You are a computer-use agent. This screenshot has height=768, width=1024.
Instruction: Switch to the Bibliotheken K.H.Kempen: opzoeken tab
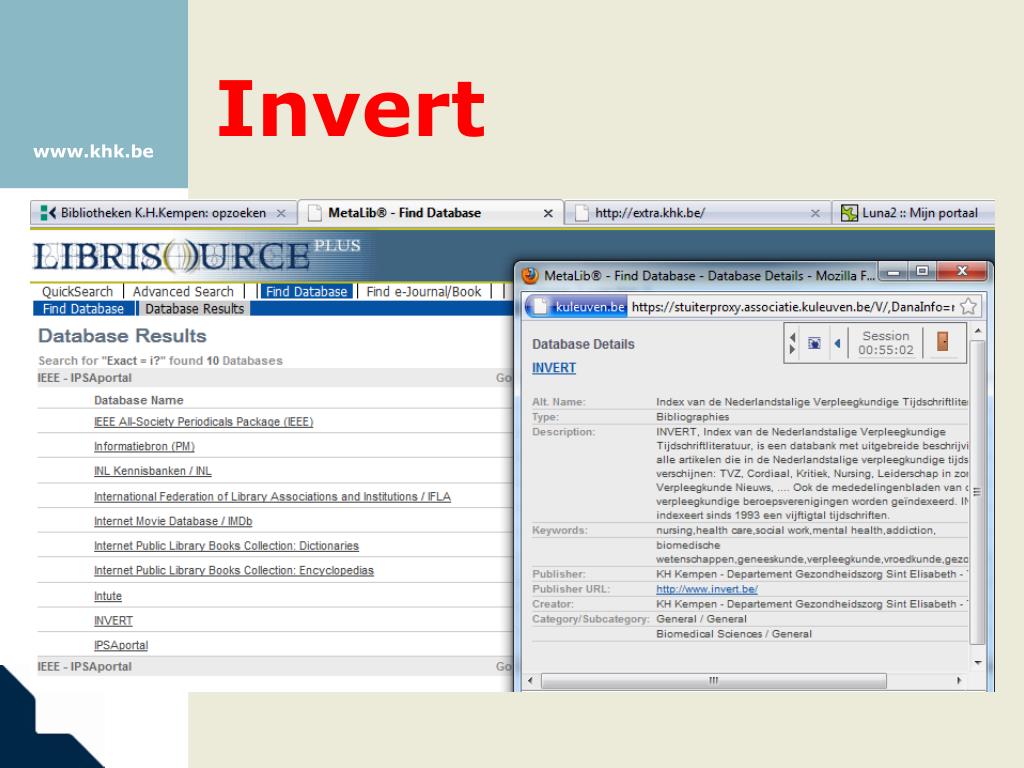163,213
